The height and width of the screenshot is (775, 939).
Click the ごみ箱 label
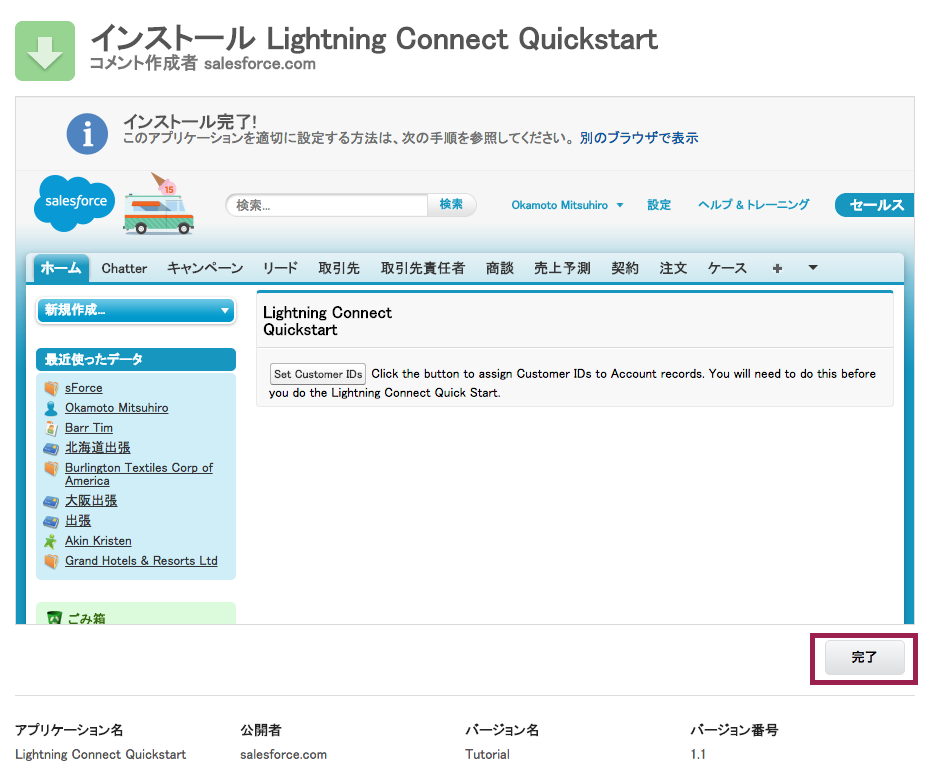pyautogui.click(x=86, y=618)
